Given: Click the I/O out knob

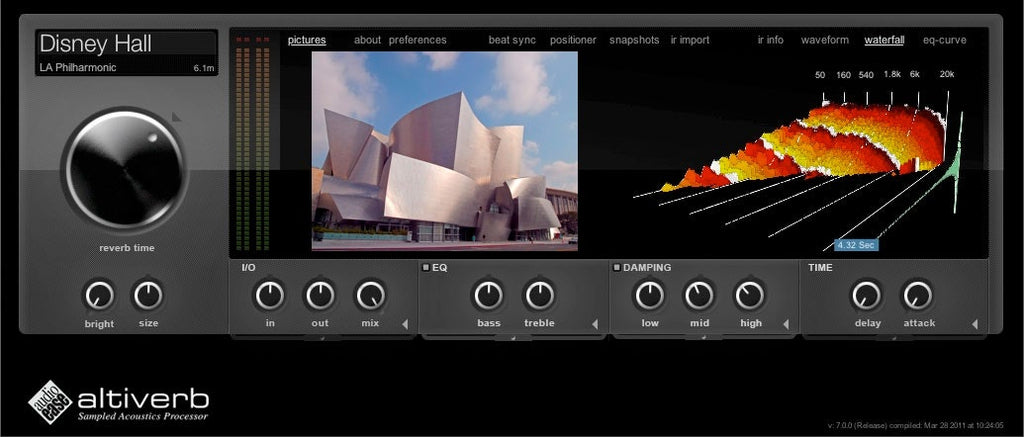Looking at the screenshot, I should click(x=320, y=296).
